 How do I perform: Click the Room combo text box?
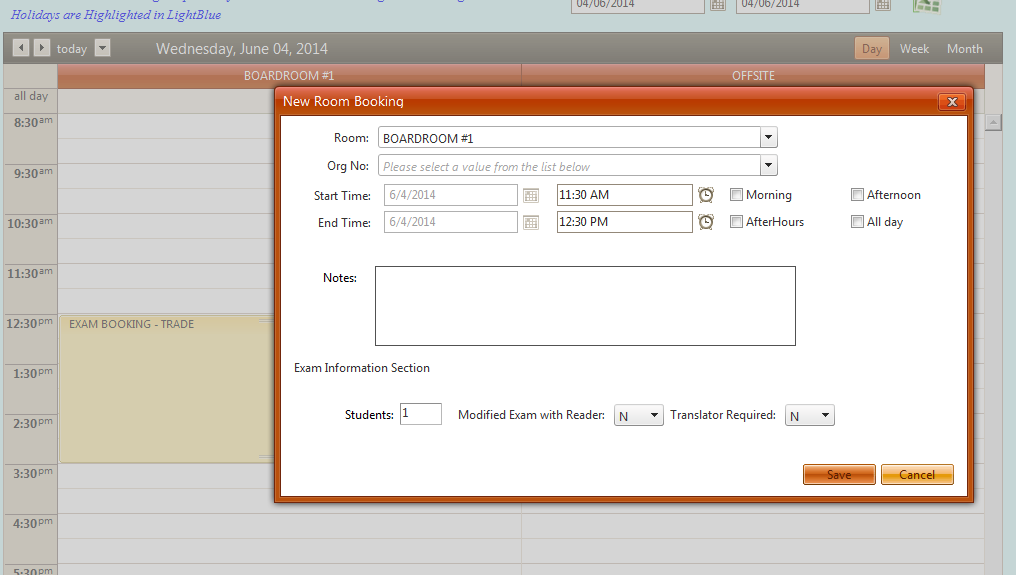(570, 138)
